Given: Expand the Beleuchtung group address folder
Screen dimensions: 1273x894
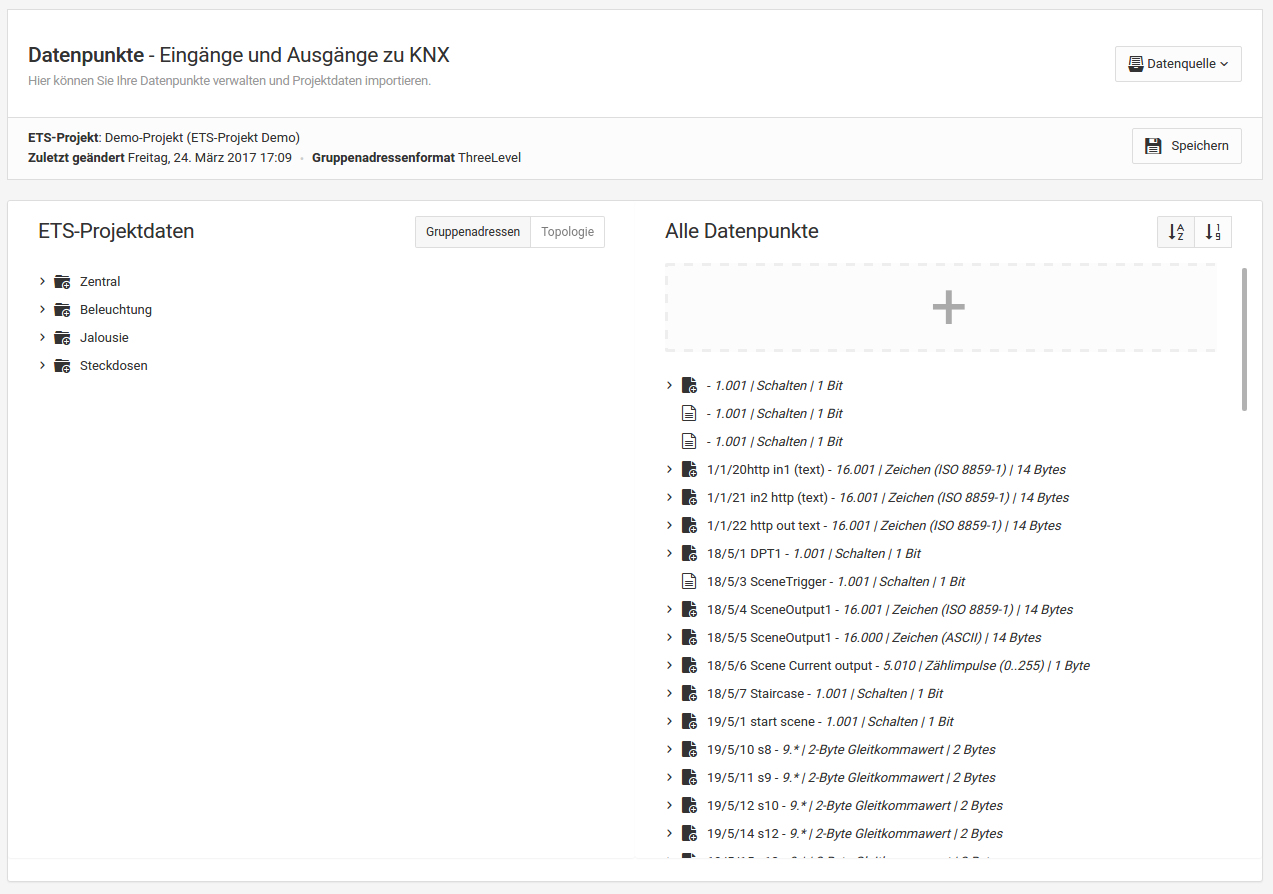Looking at the screenshot, I should [x=42, y=310].
